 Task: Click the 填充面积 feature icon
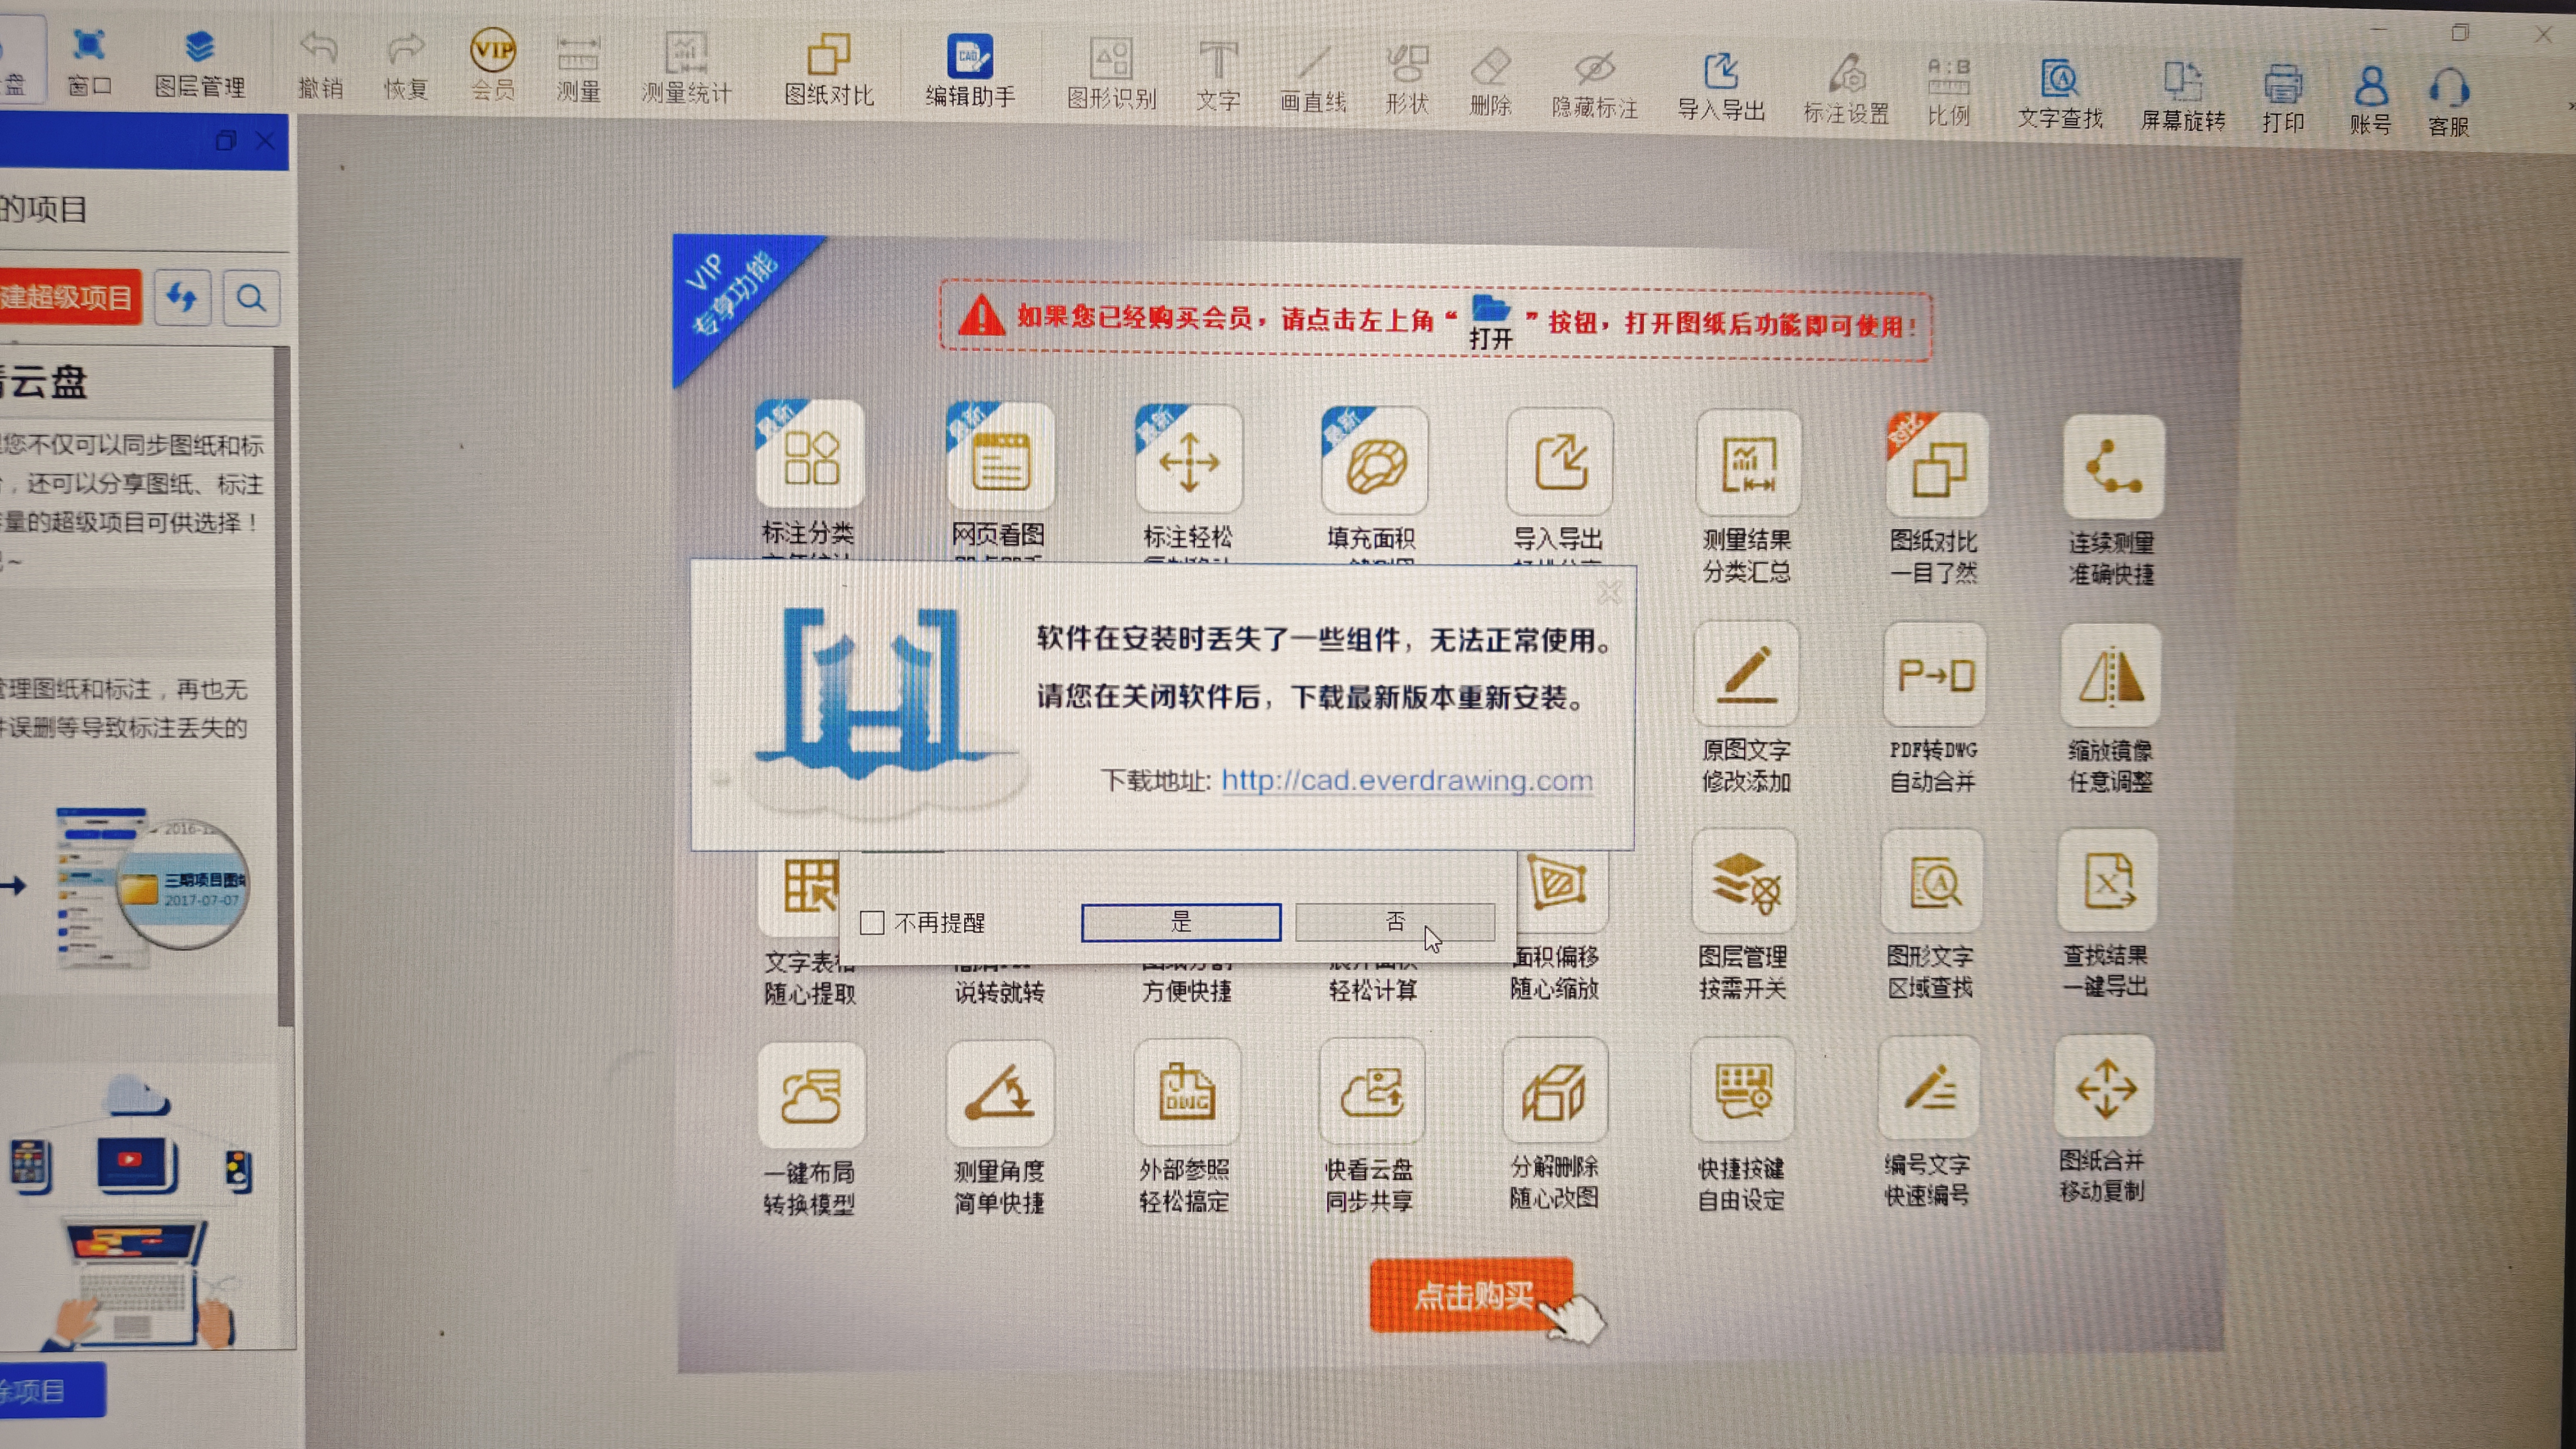pyautogui.click(x=1374, y=462)
